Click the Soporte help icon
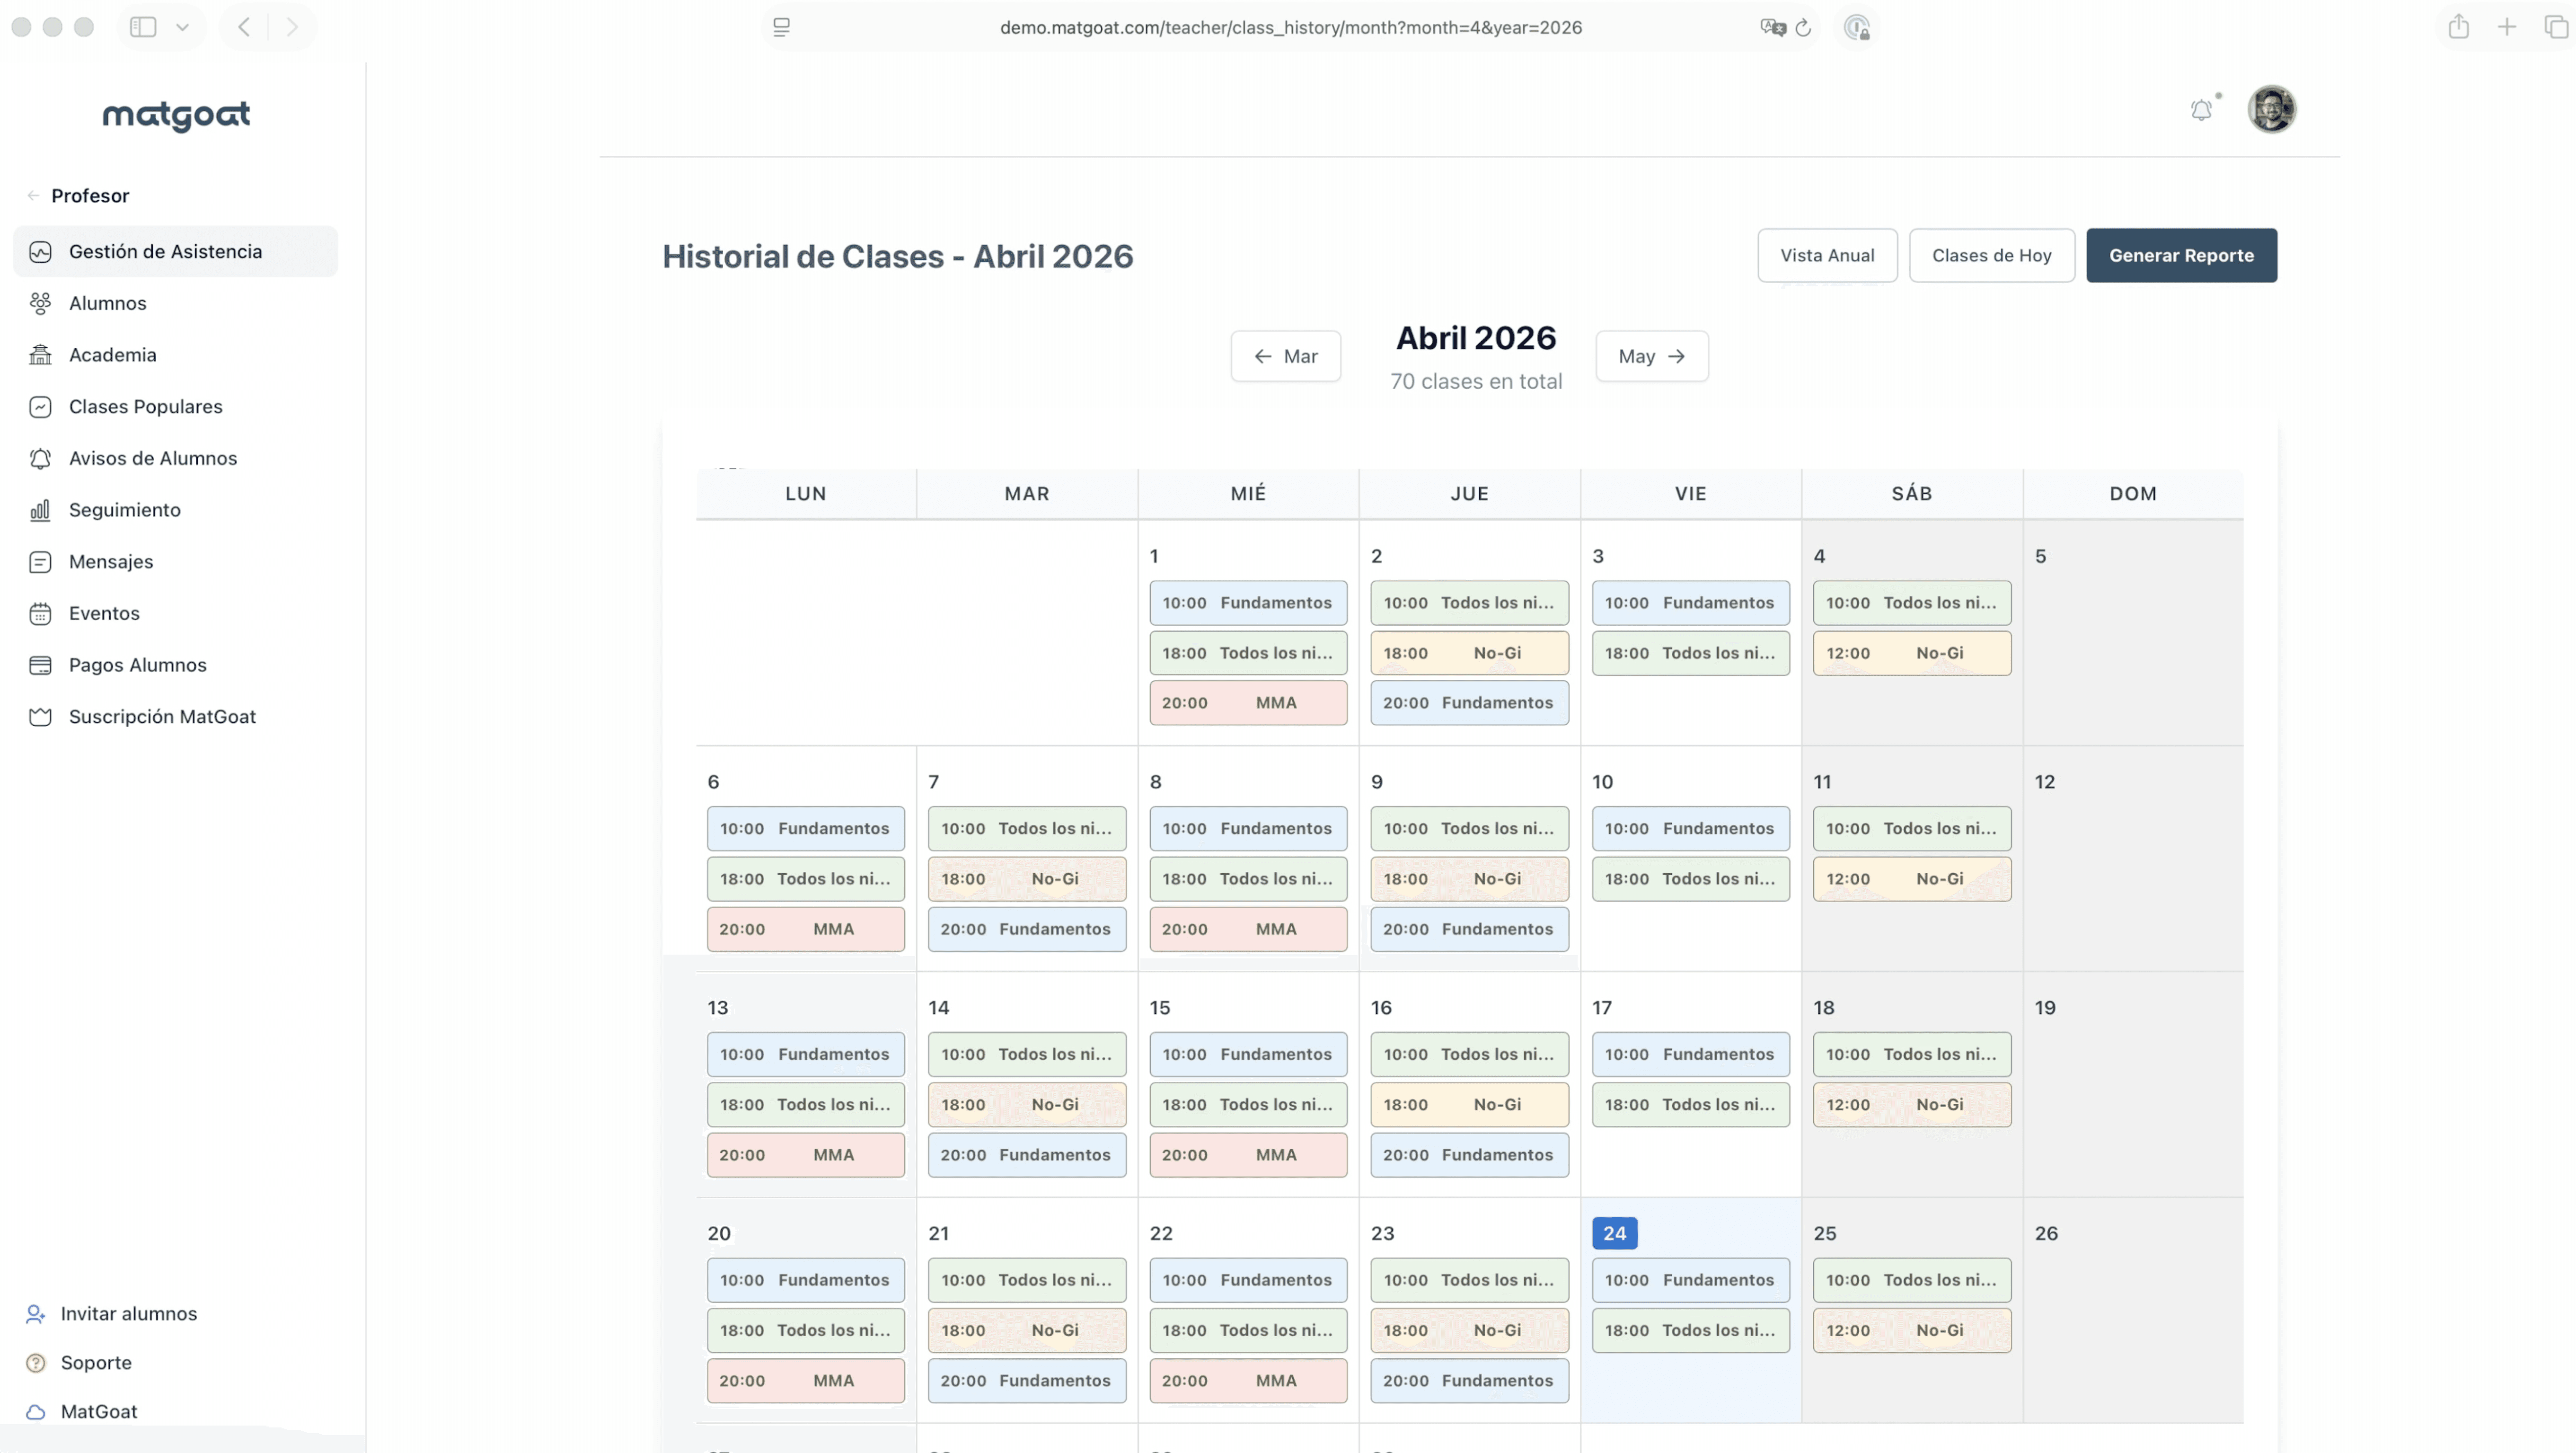This screenshot has width=2576, height=1453. point(36,1363)
